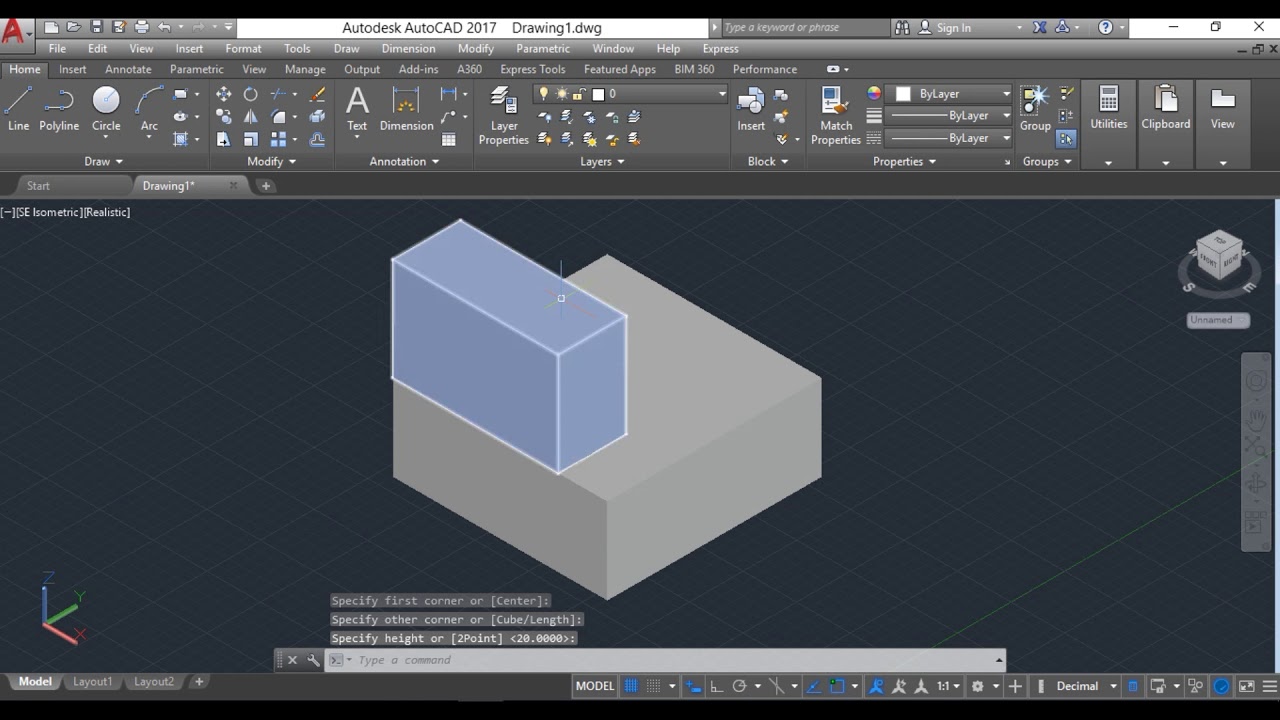1280x720 pixels.
Task: Toggle 2D object snap in status bar
Action: pos(838,686)
